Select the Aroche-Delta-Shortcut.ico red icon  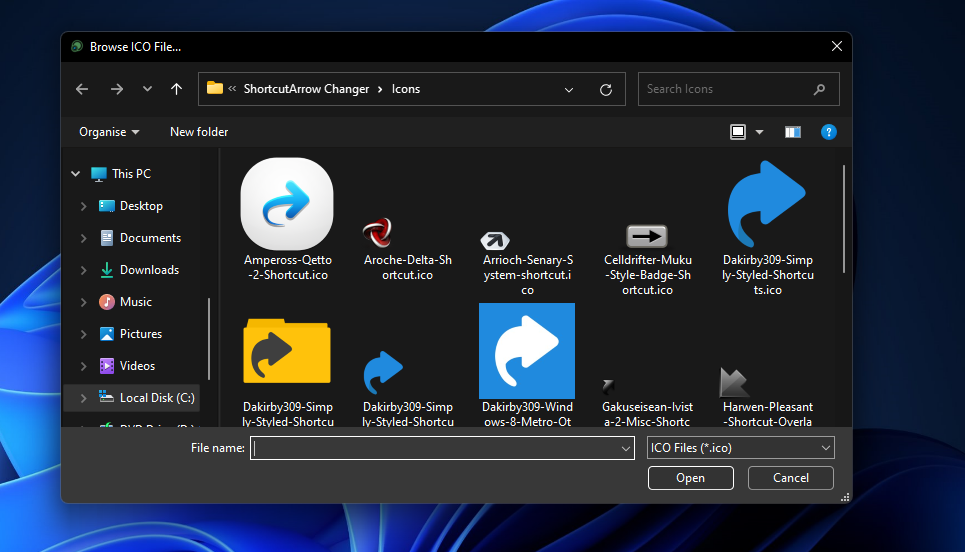pos(377,234)
